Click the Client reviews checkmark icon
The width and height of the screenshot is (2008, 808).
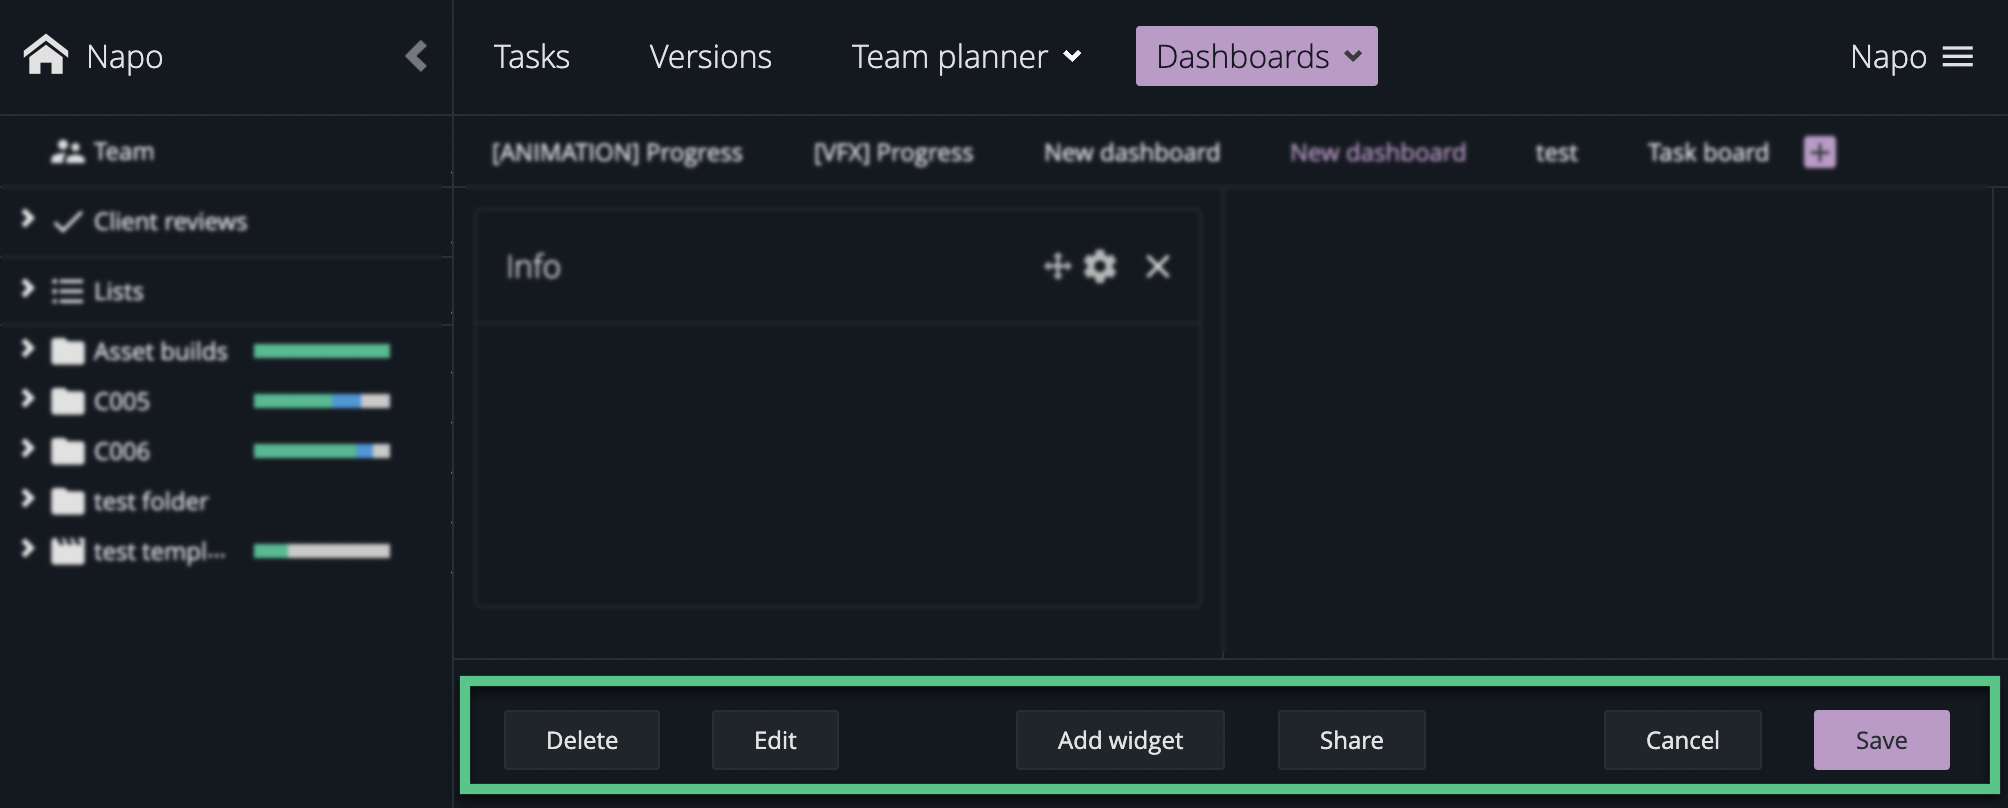click(67, 222)
